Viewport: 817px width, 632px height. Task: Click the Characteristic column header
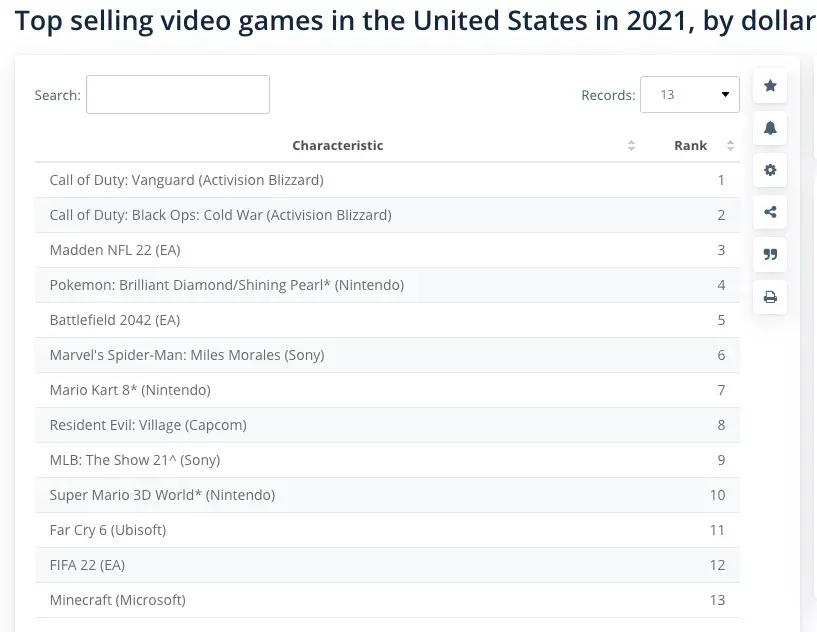(x=337, y=146)
